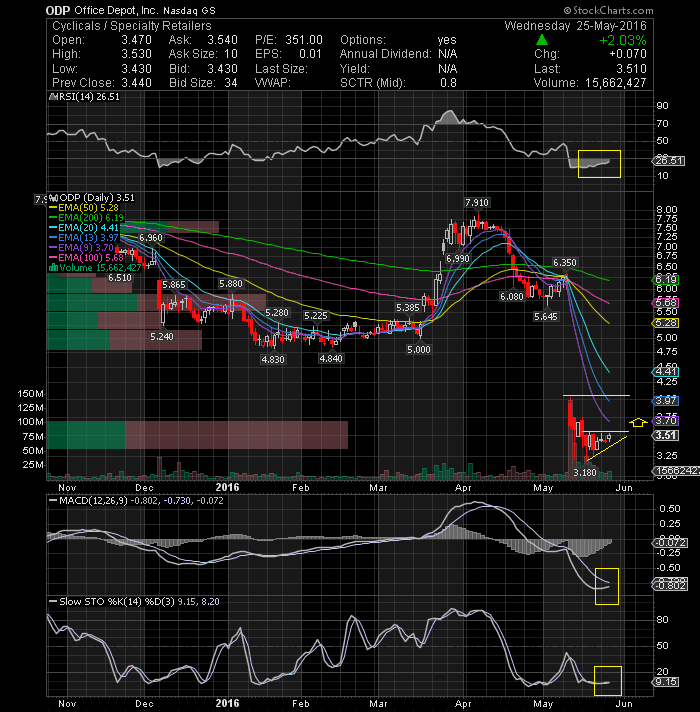Click the 9.15 stochastic tag on right axis

click(666, 682)
